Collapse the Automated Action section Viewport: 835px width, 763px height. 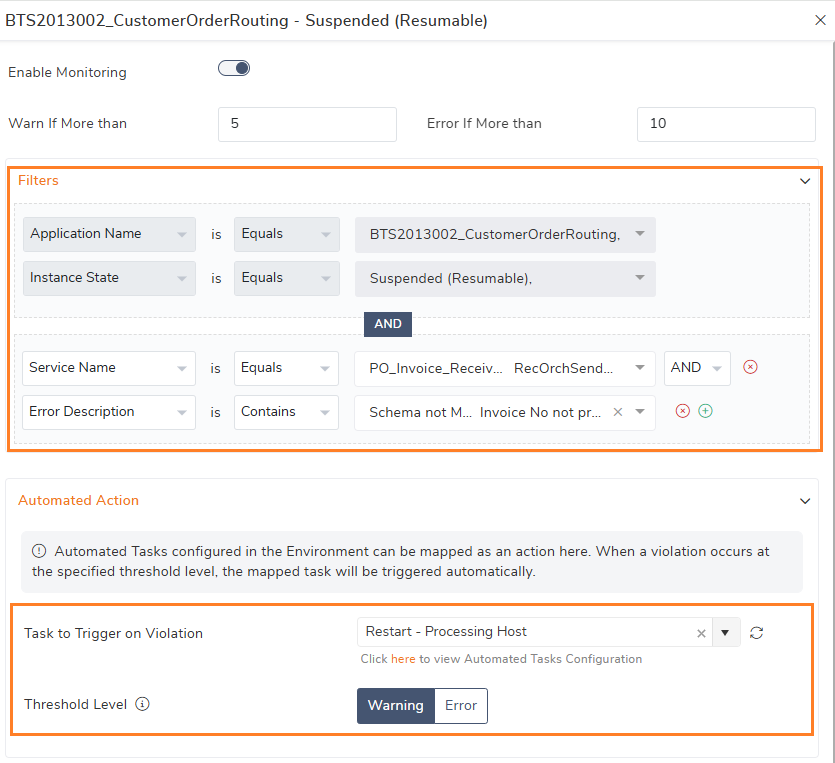[x=805, y=501]
